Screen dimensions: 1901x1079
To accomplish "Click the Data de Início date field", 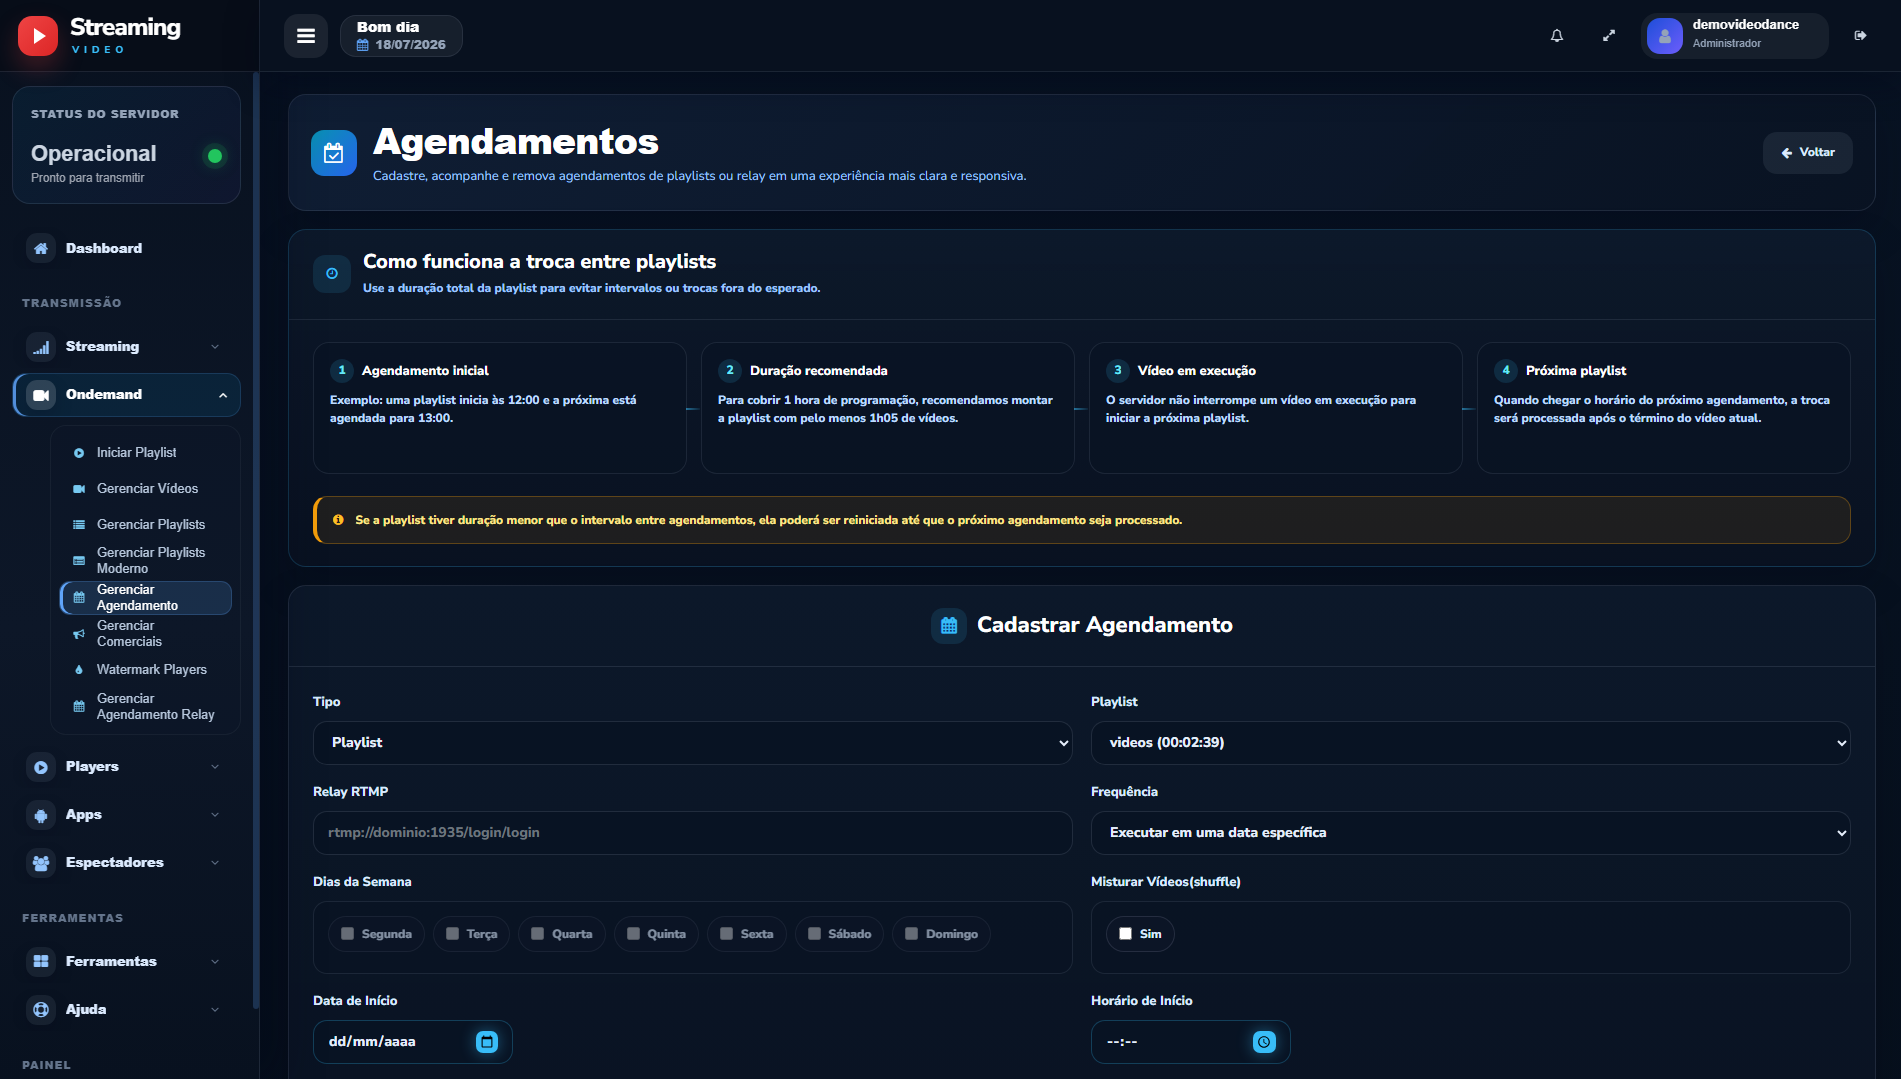I will coord(412,1042).
